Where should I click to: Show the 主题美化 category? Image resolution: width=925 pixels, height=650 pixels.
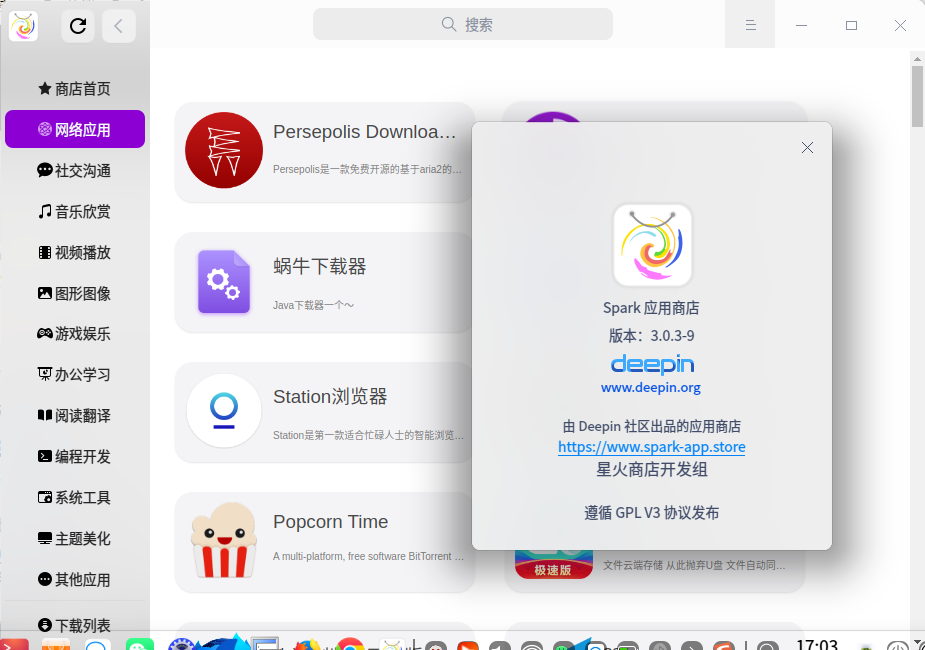75,539
